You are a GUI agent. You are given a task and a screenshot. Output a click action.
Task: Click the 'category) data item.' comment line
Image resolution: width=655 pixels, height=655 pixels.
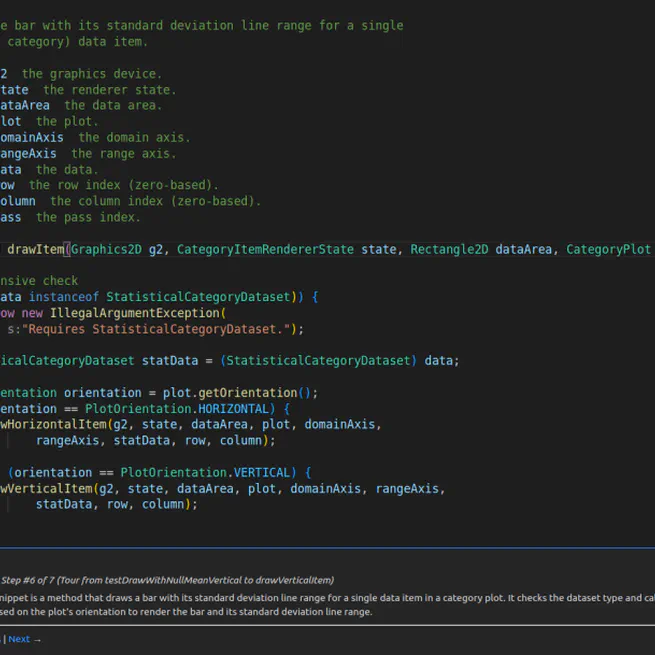tap(78, 42)
